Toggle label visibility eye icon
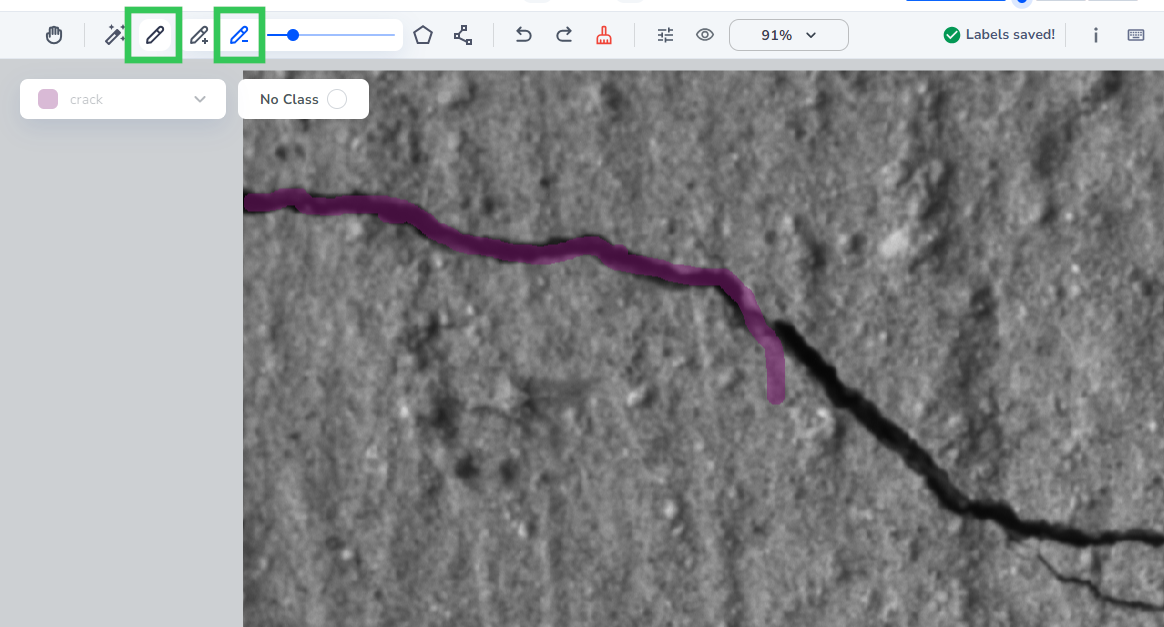Screen dimensions: 1164x627 (705, 35)
